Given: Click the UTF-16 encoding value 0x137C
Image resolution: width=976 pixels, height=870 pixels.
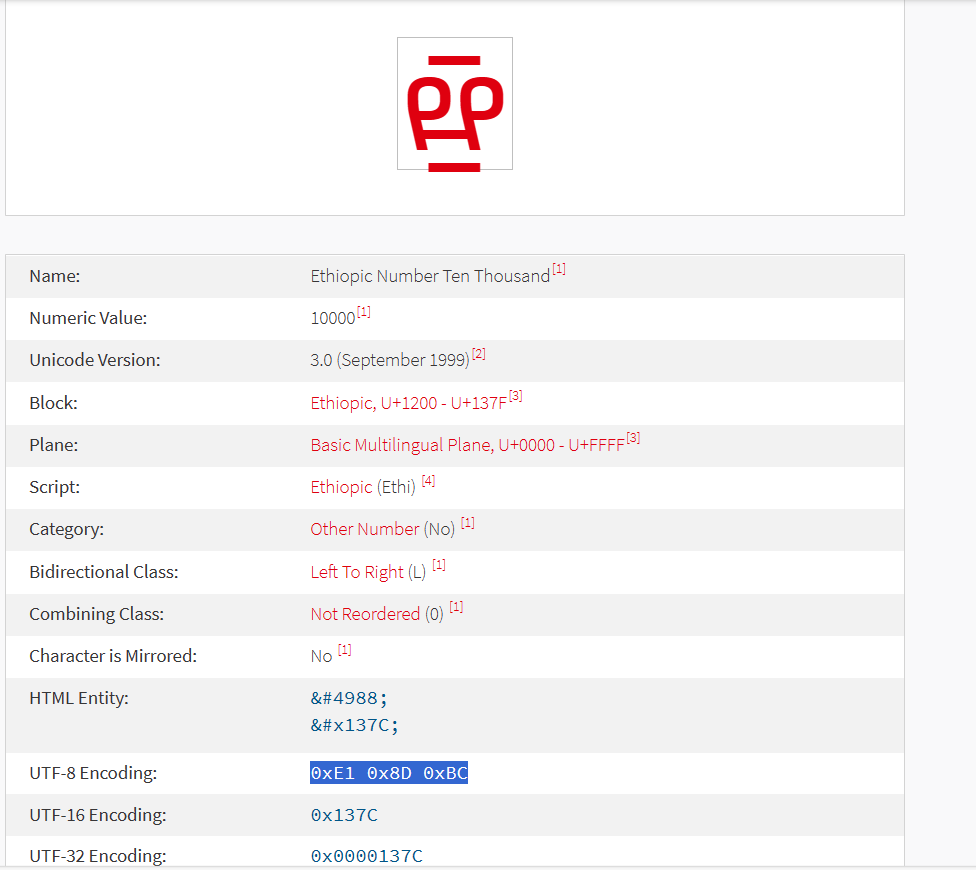Looking at the screenshot, I should [x=344, y=815].
